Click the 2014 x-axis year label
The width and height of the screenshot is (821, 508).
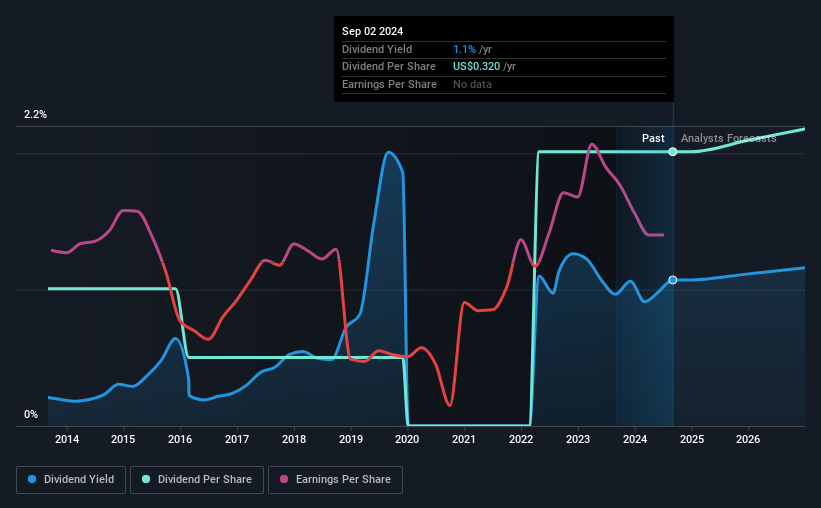(67, 439)
